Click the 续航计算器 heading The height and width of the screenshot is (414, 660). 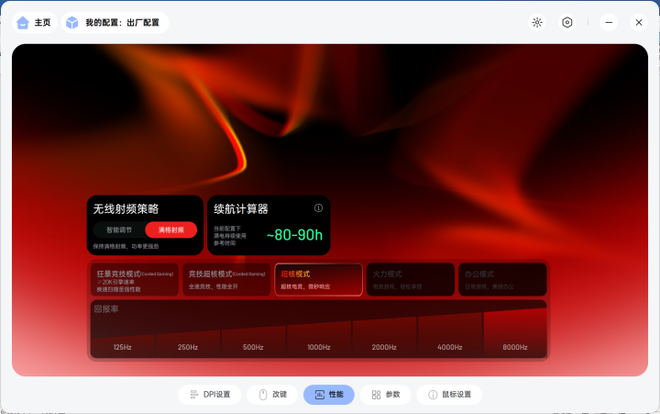coord(241,209)
